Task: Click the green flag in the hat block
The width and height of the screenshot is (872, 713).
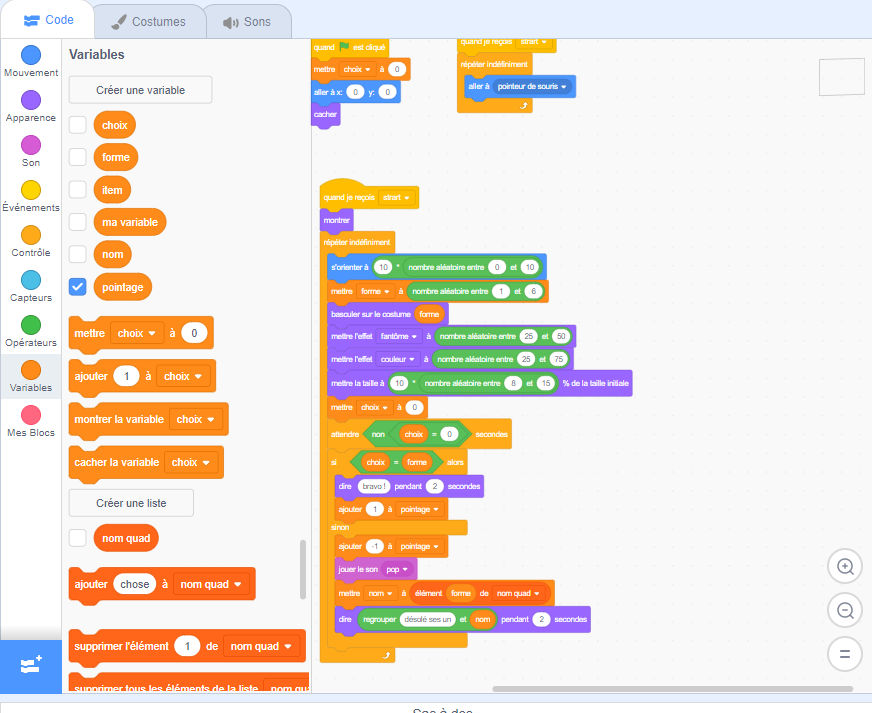Action: [x=344, y=47]
